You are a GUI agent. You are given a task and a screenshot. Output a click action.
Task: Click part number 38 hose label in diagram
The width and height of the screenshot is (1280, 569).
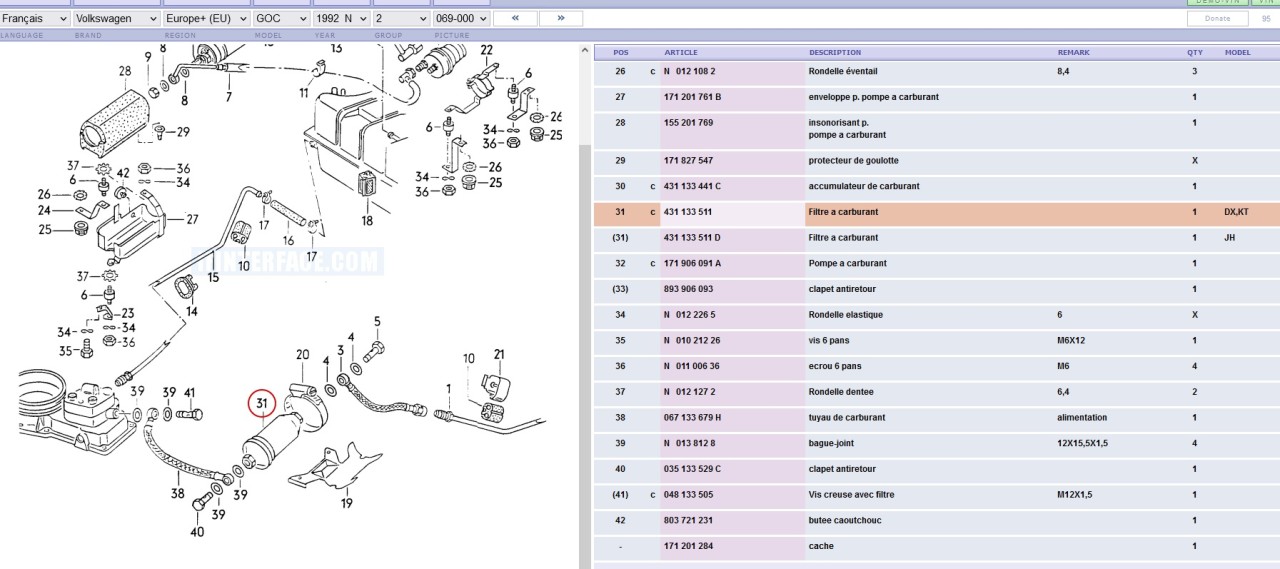(177, 493)
